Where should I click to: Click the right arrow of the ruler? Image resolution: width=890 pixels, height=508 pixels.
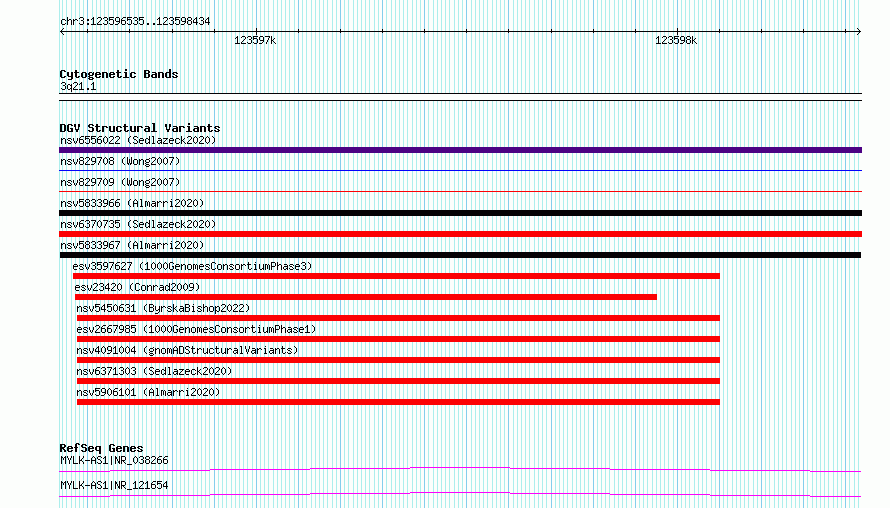(858, 32)
